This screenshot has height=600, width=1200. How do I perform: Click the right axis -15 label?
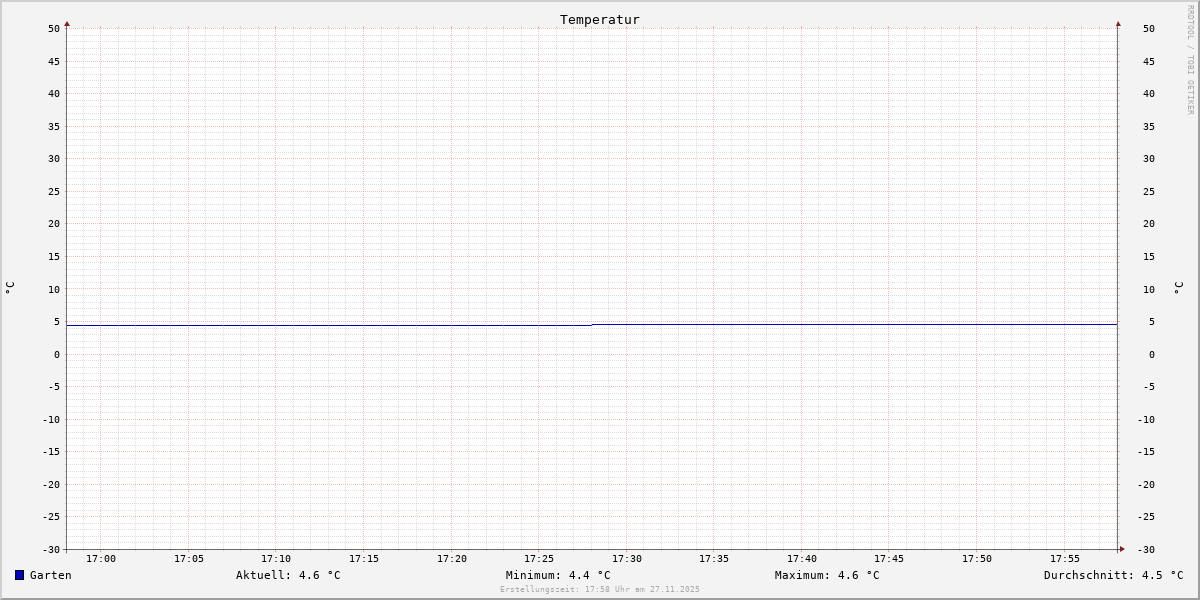(1146, 451)
